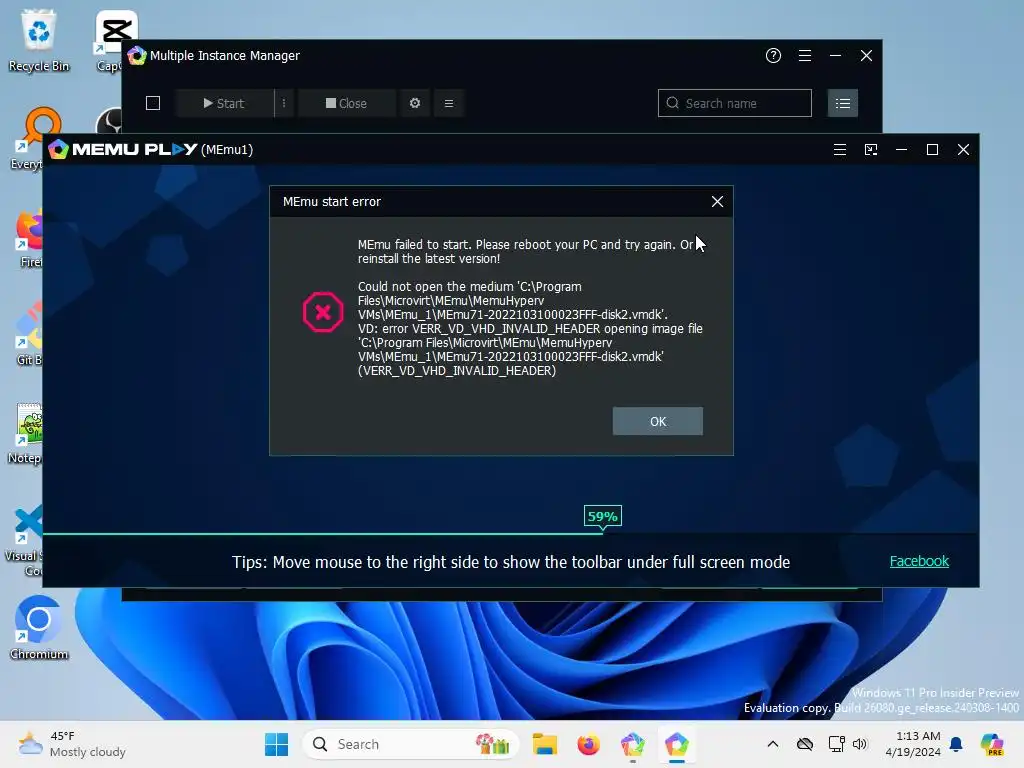Image resolution: width=1024 pixels, height=768 pixels.
Task: Open Copilot preview icon on taskbar
Action: (992, 744)
